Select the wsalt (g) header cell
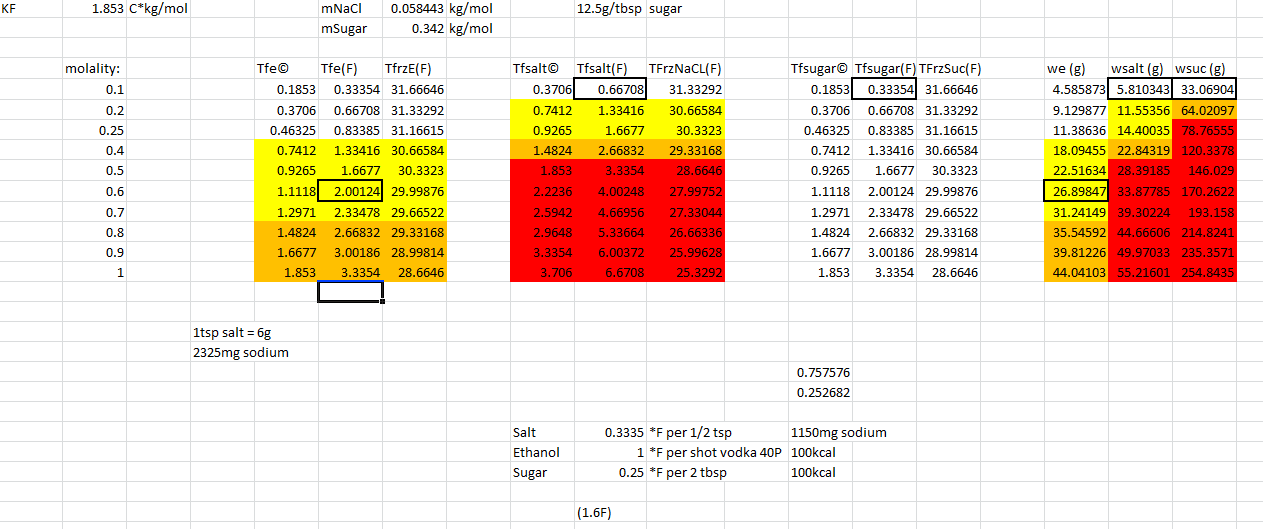 click(x=1139, y=69)
